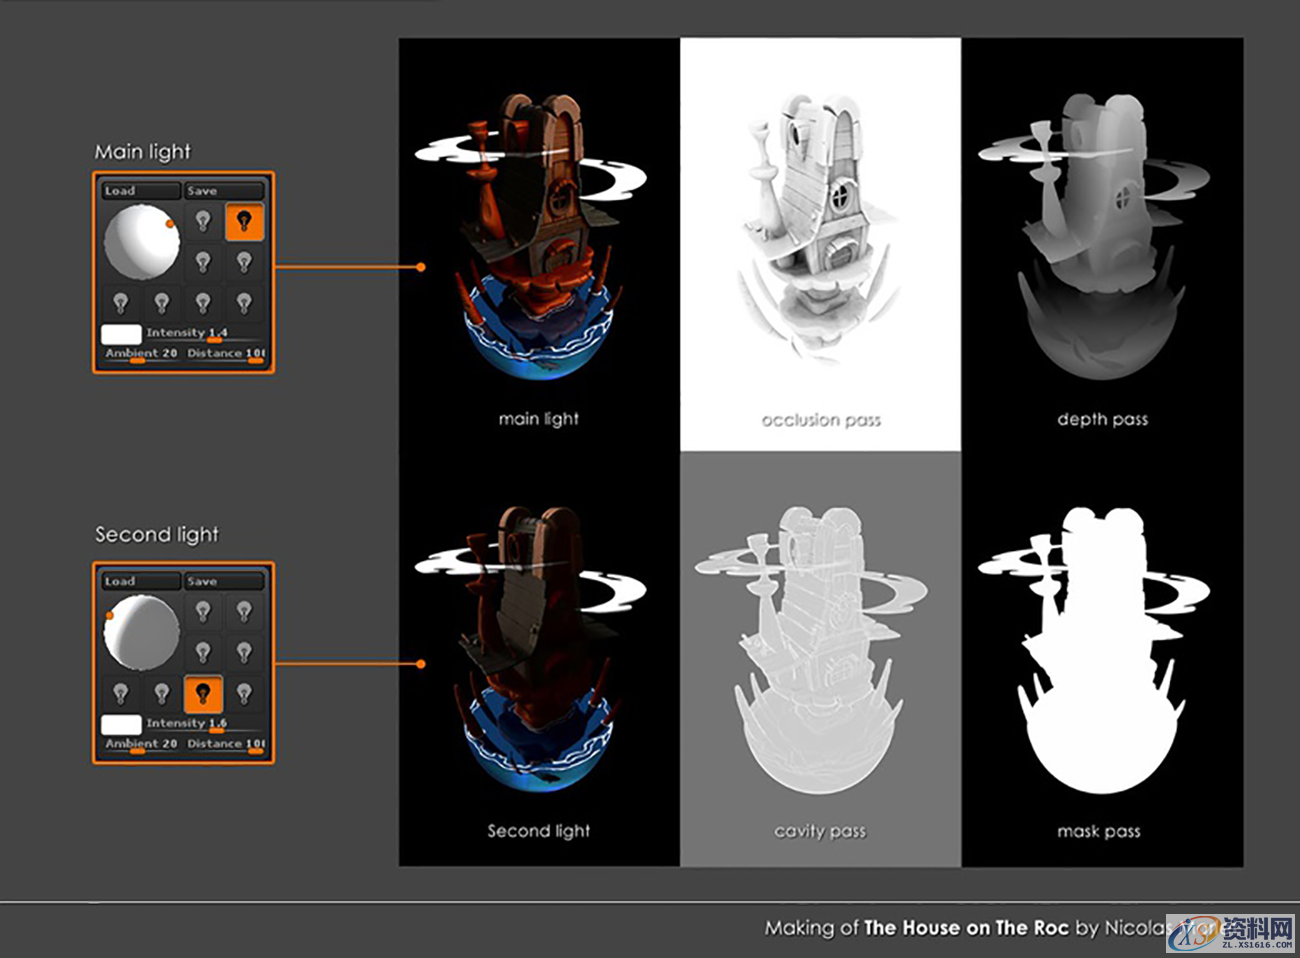
Task: Click the bottom-left lightbulb icon in Second light panel
Action: [120, 694]
